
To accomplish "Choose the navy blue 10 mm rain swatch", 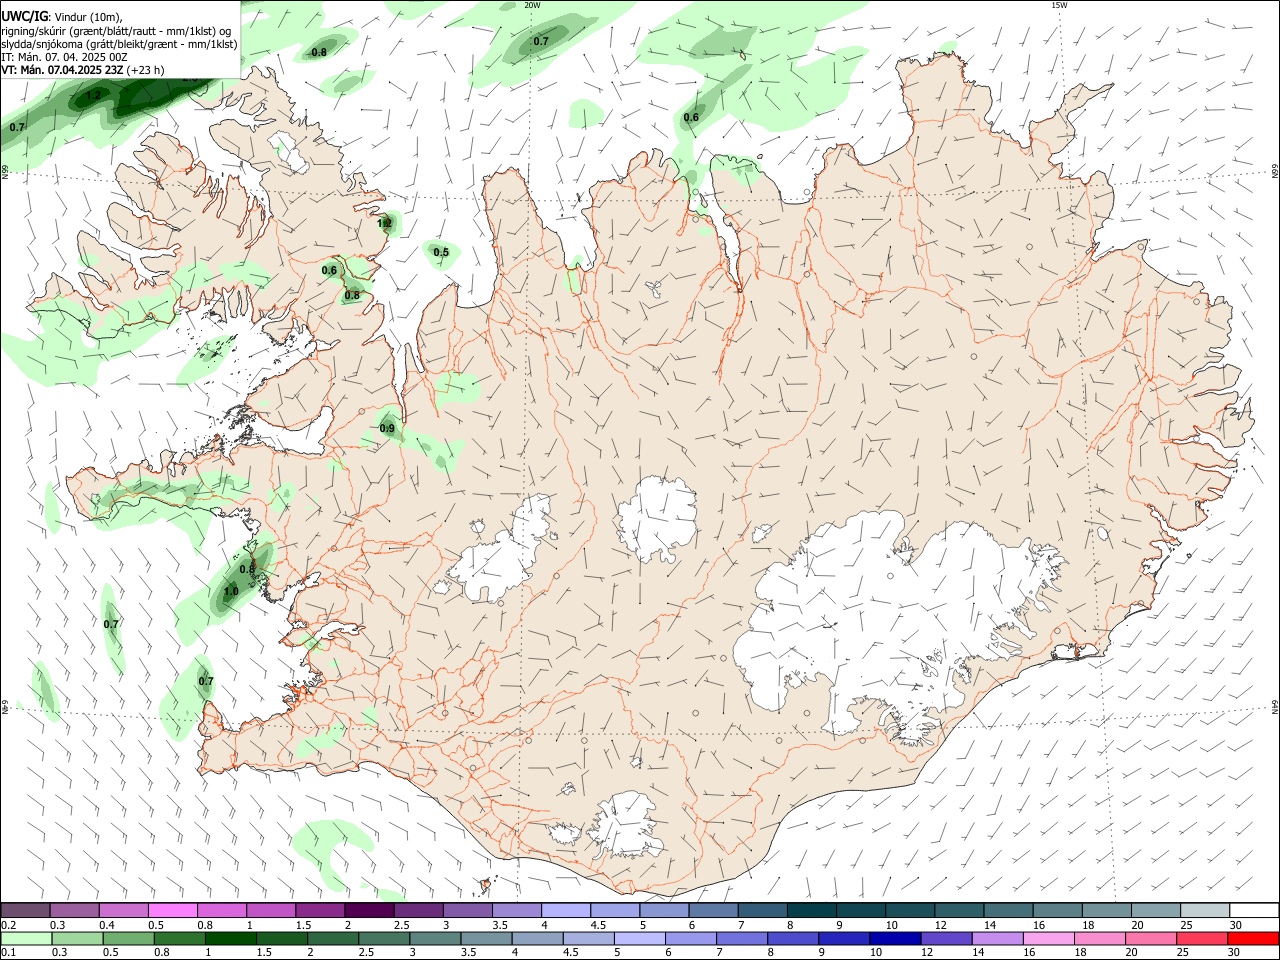I will [894, 938].
